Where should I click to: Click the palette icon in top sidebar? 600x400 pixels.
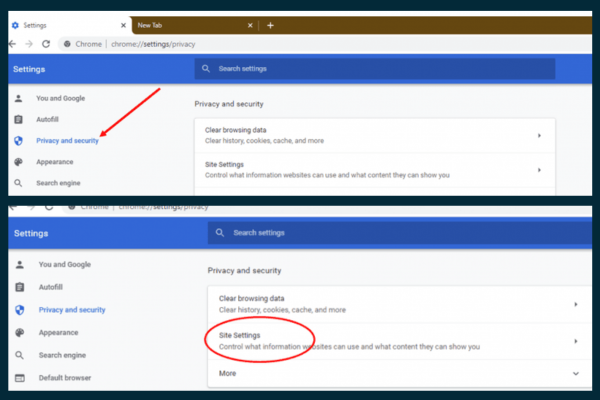[18, 162]
